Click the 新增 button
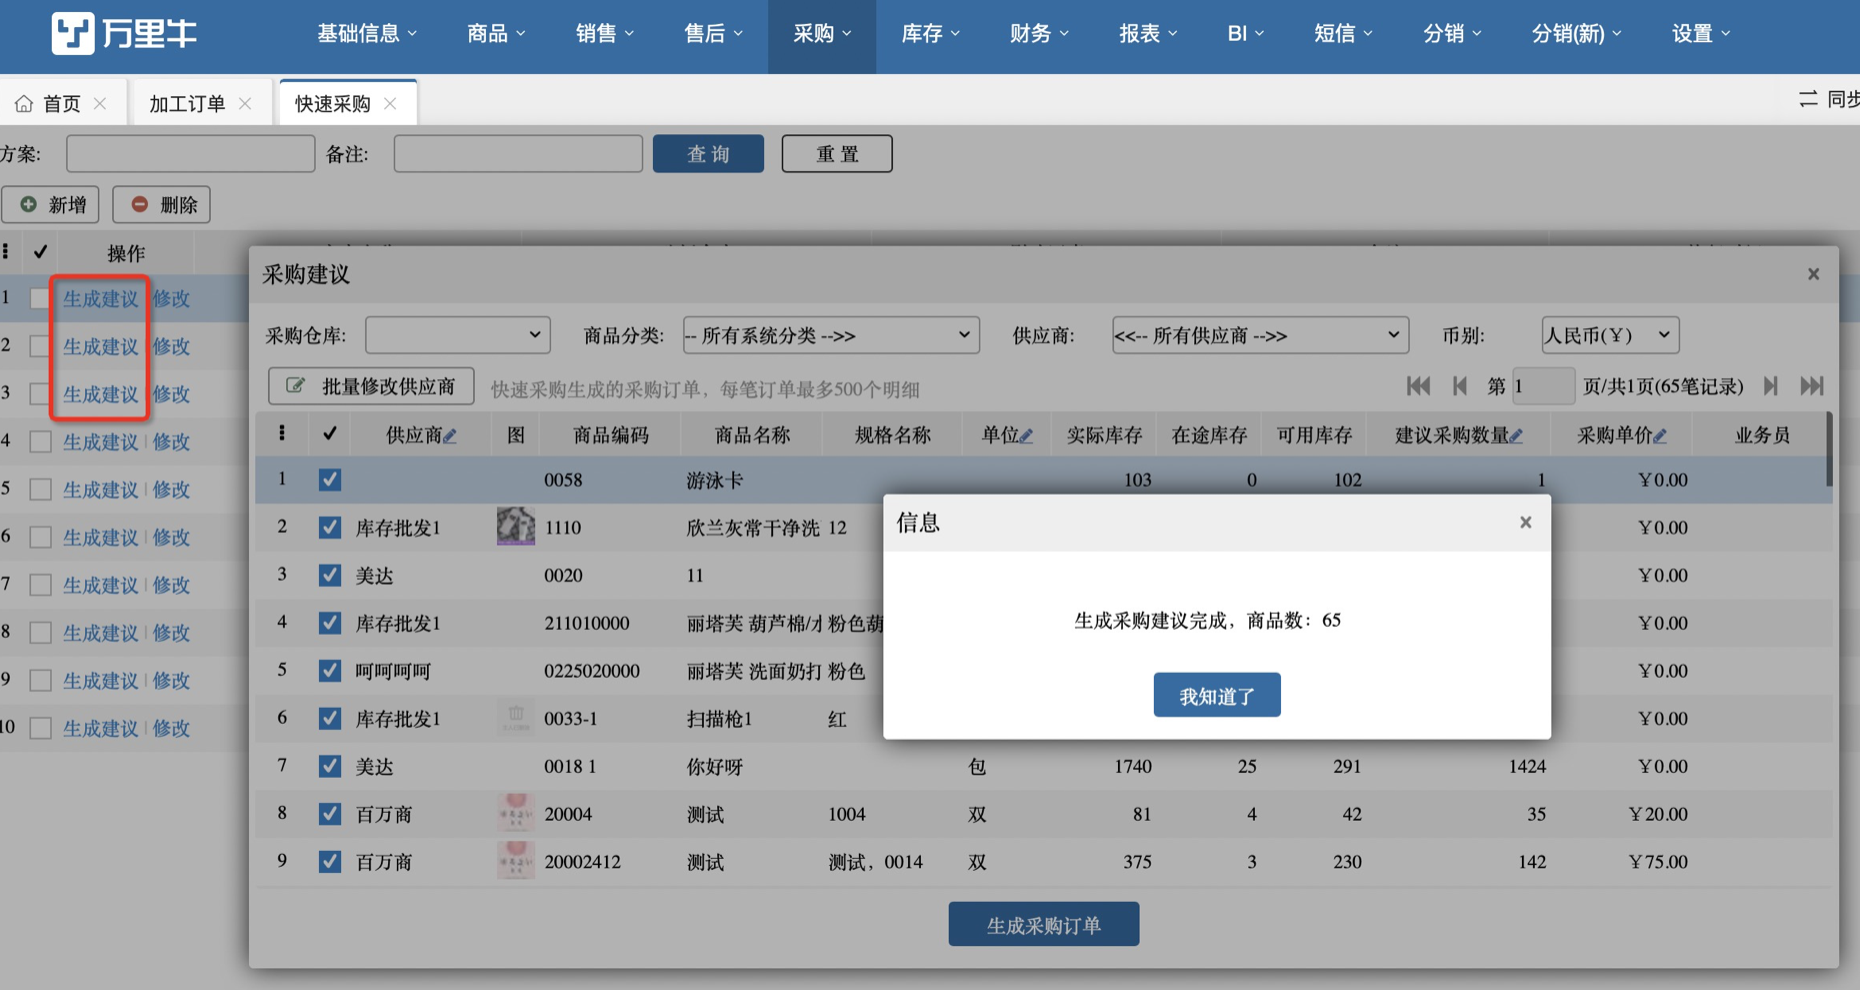Image resolution: width=1860 pixels, height=990 pixels. coord(51,205)
